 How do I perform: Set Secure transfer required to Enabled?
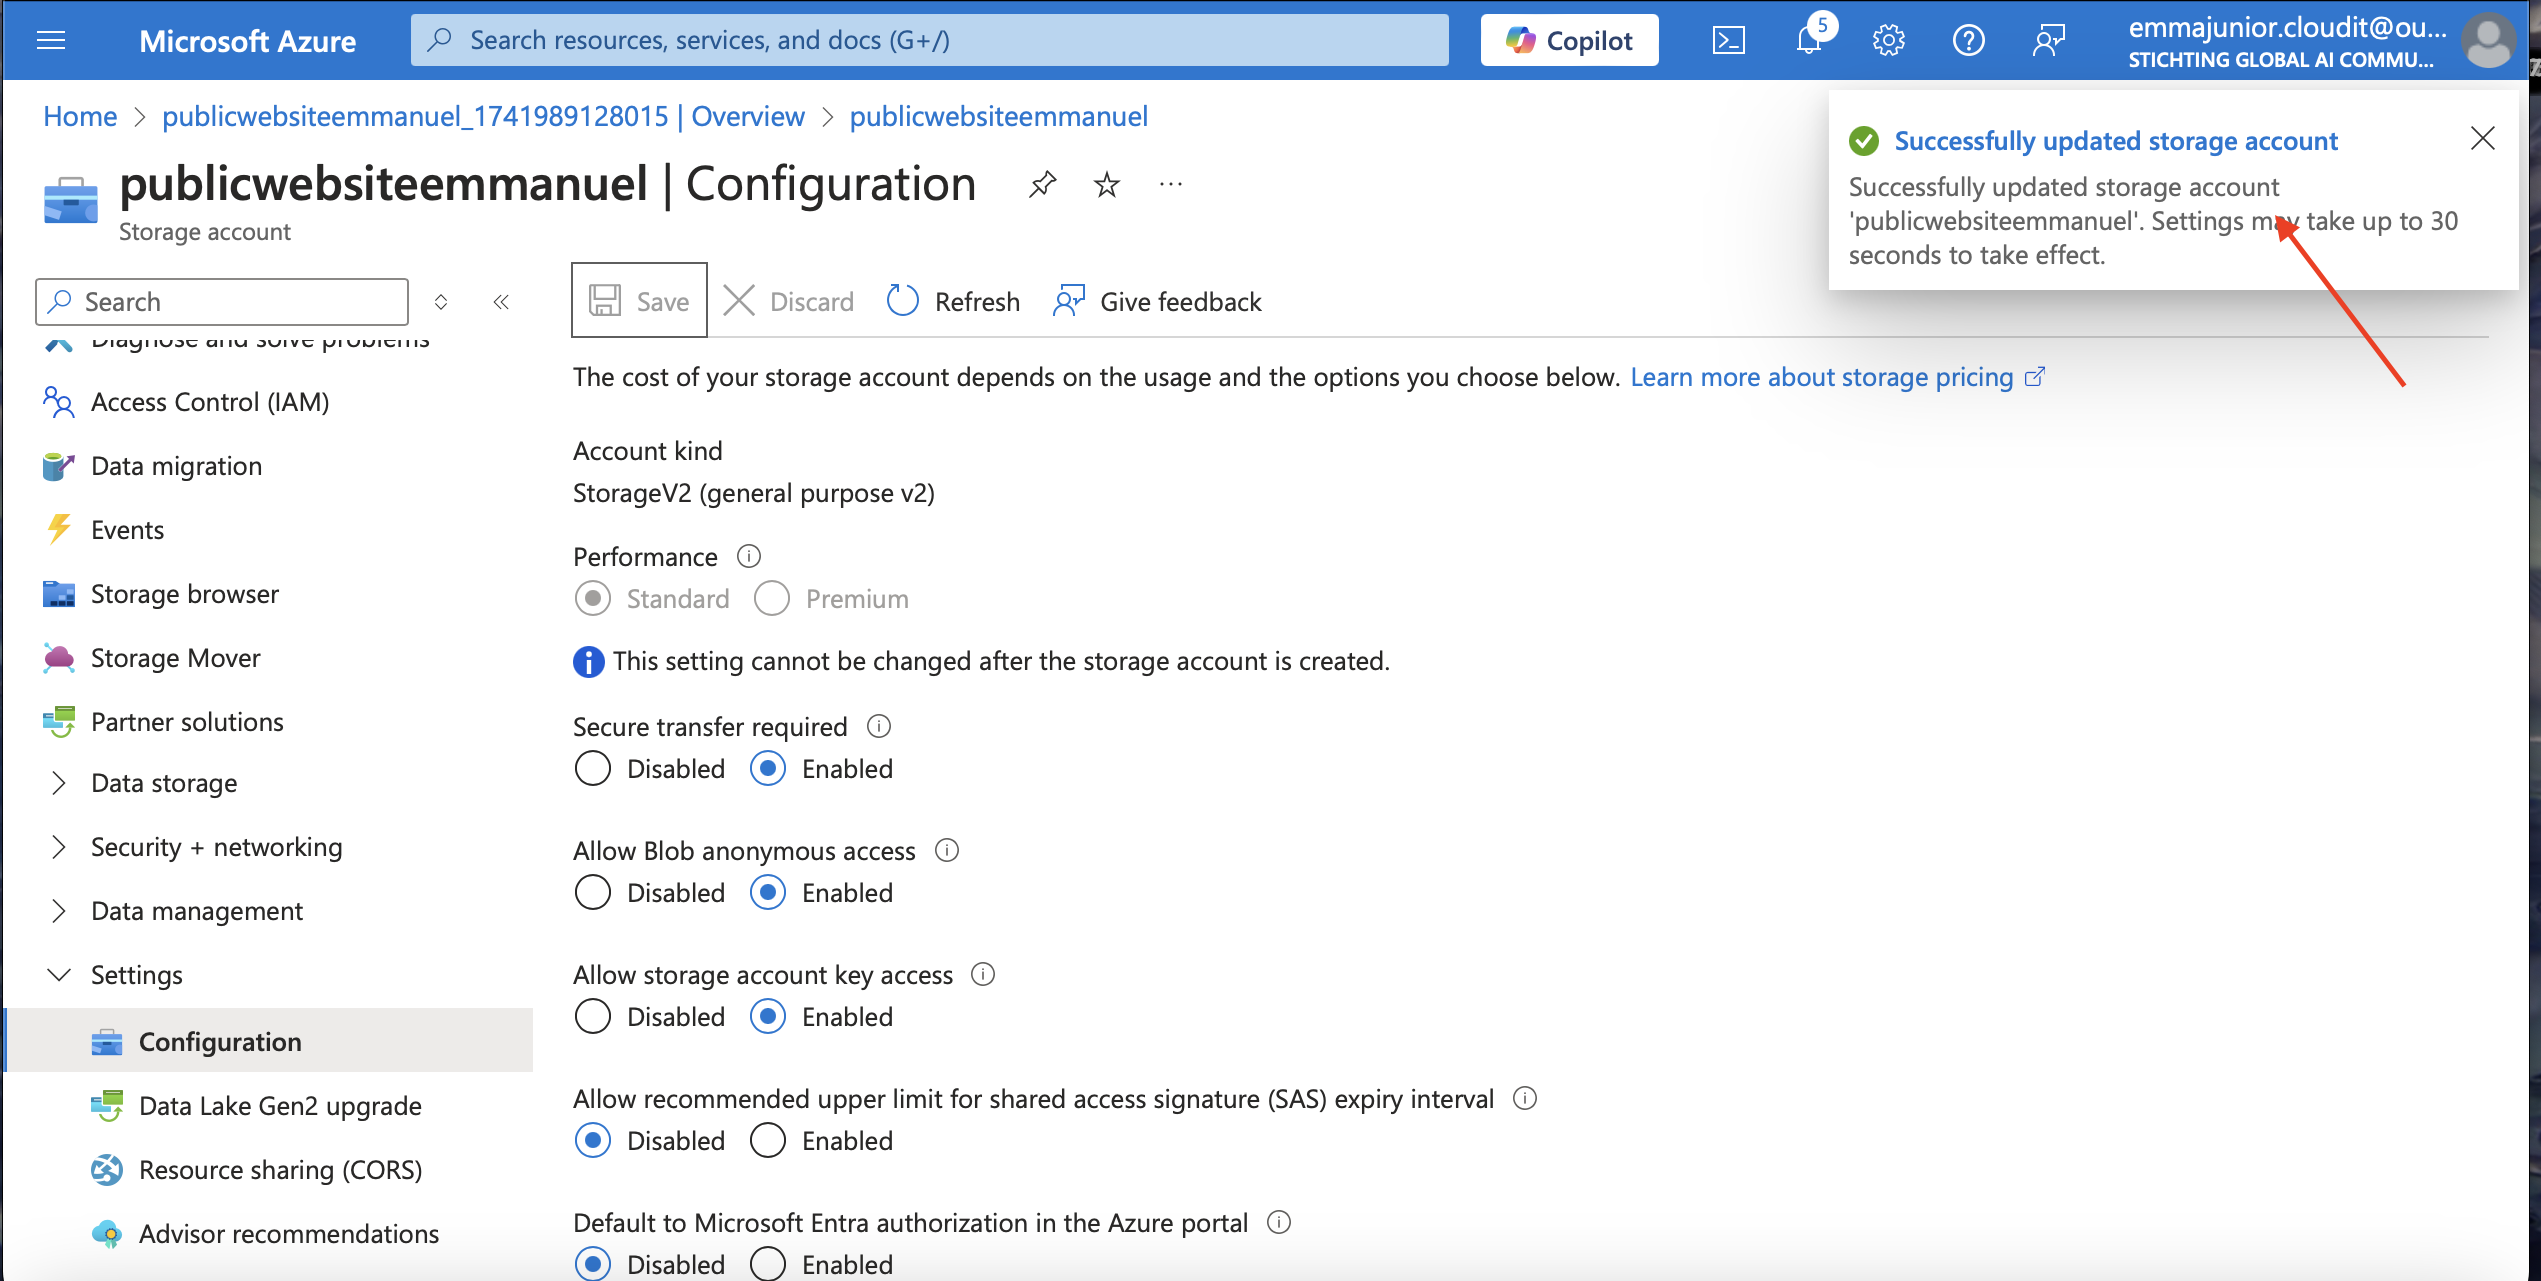click(768, 769)
